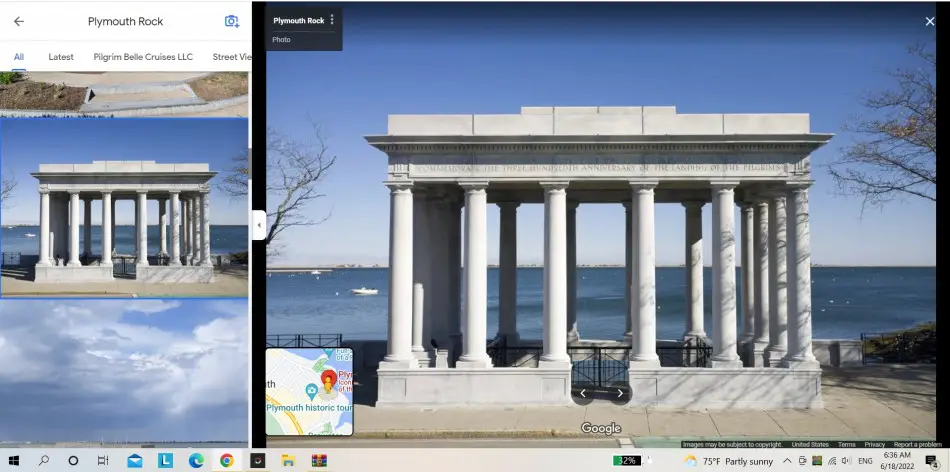Open the Pilgrim Belle Cruises LLC tab

143,57
